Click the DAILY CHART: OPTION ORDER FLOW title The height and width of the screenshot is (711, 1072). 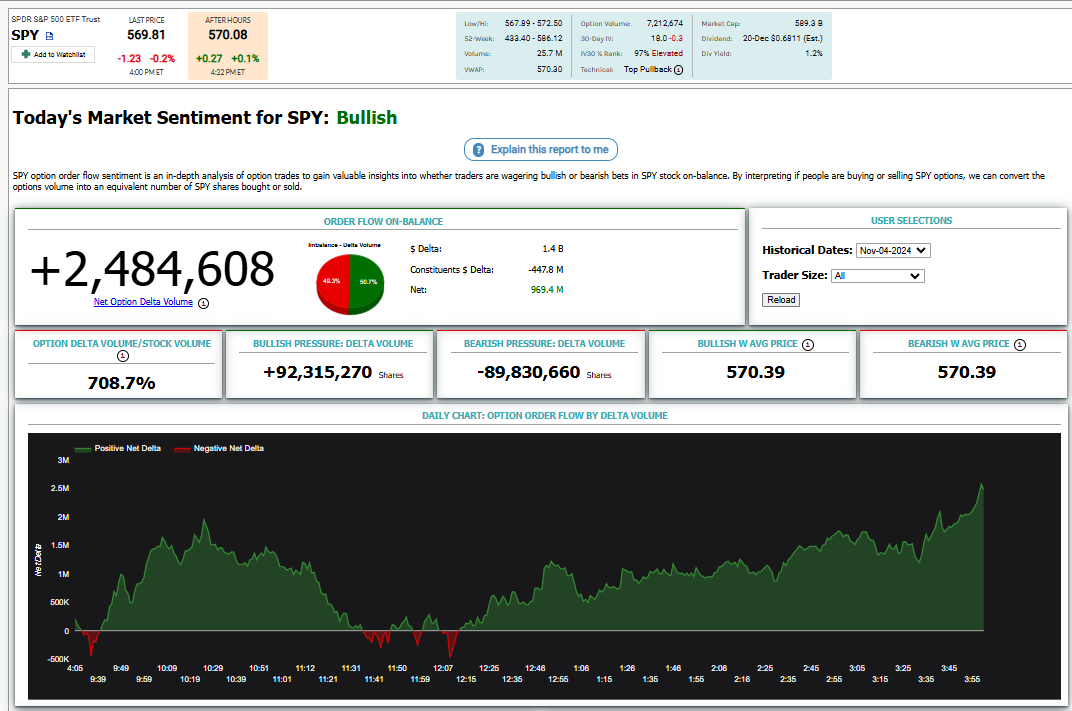[545, 416]
